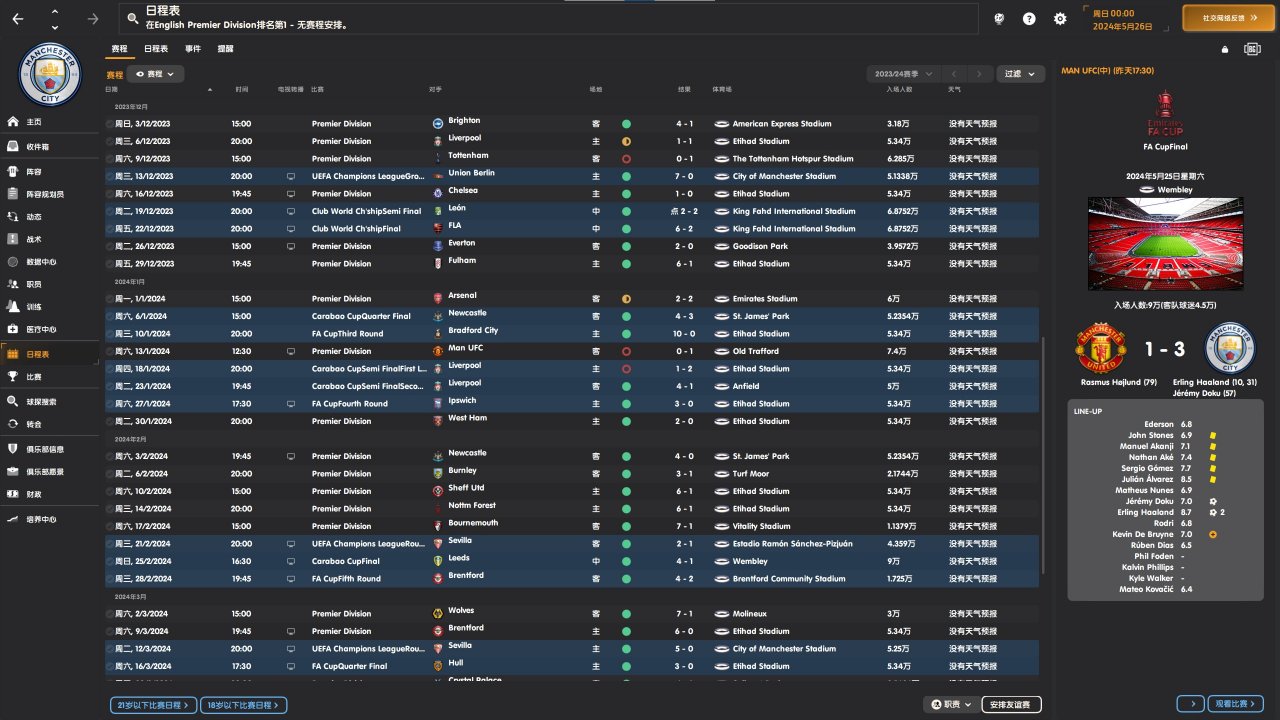The width and height of the screenshot is (1280, 720).
Task: Sort by the 日期 column sort arrow
Action: coord(210,90)
